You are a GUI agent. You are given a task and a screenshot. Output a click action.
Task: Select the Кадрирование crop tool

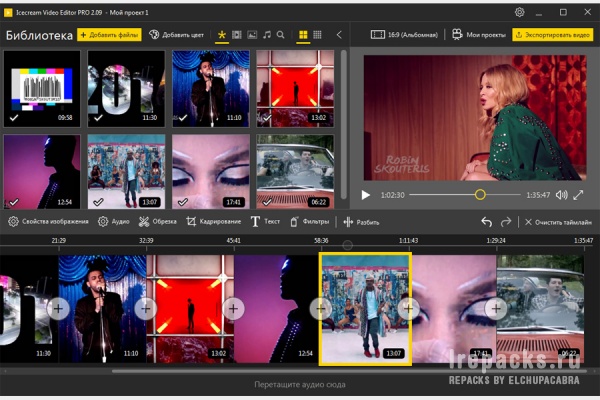pos(214,222)
